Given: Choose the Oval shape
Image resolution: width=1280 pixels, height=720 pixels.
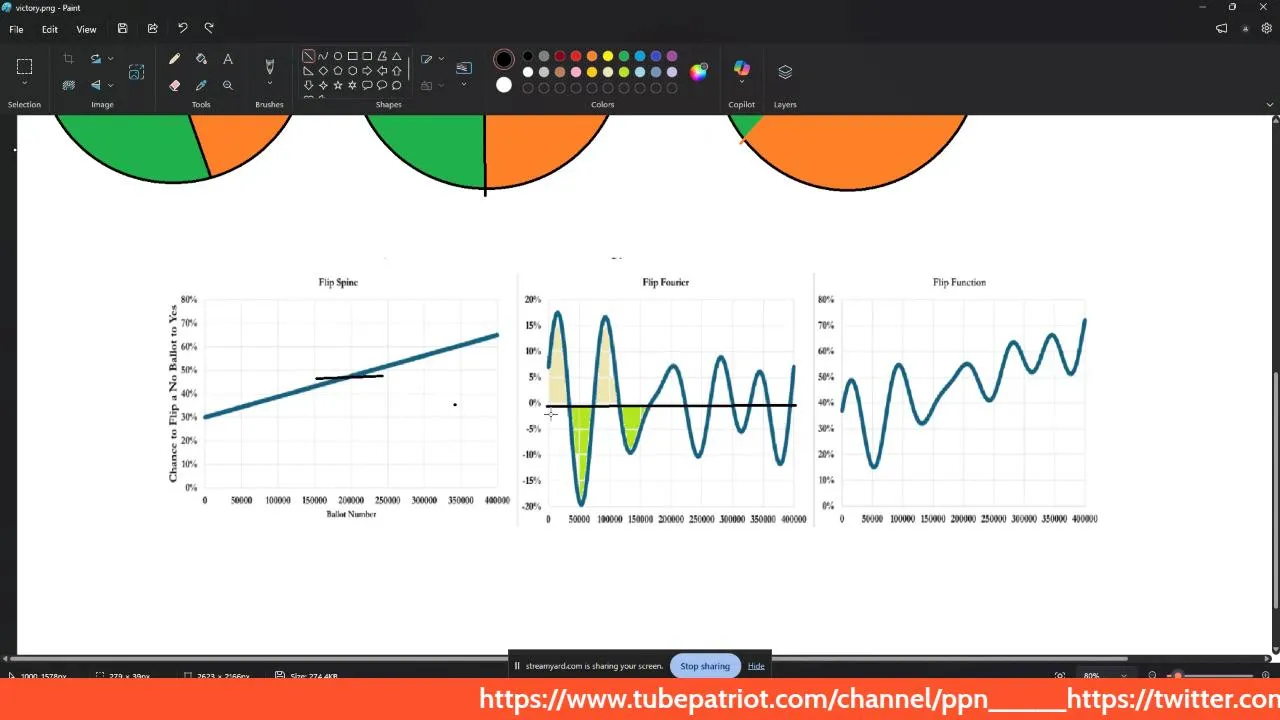Looking at the screenshot, I should [x=338, y=56].
